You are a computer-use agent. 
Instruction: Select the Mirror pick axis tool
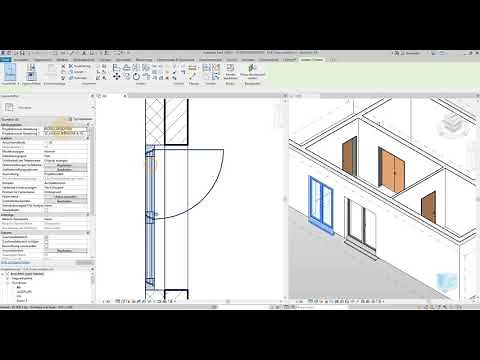136,68
